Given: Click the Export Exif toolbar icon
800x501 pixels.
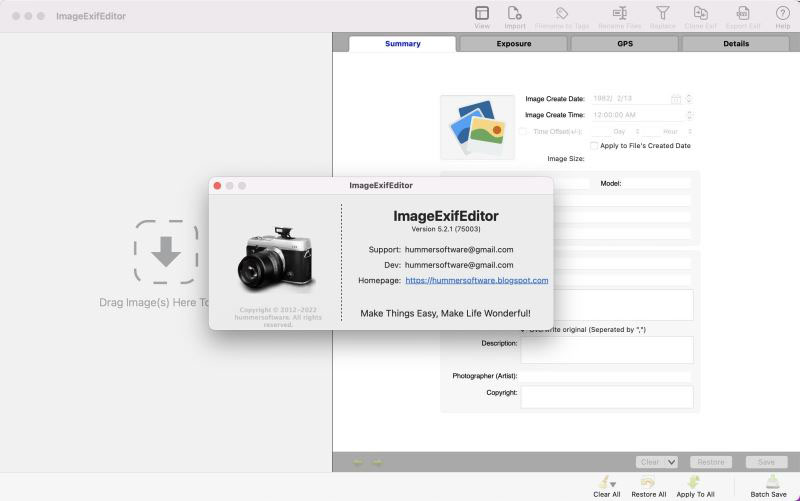Looking at the screenshot, I should (743, 13).
